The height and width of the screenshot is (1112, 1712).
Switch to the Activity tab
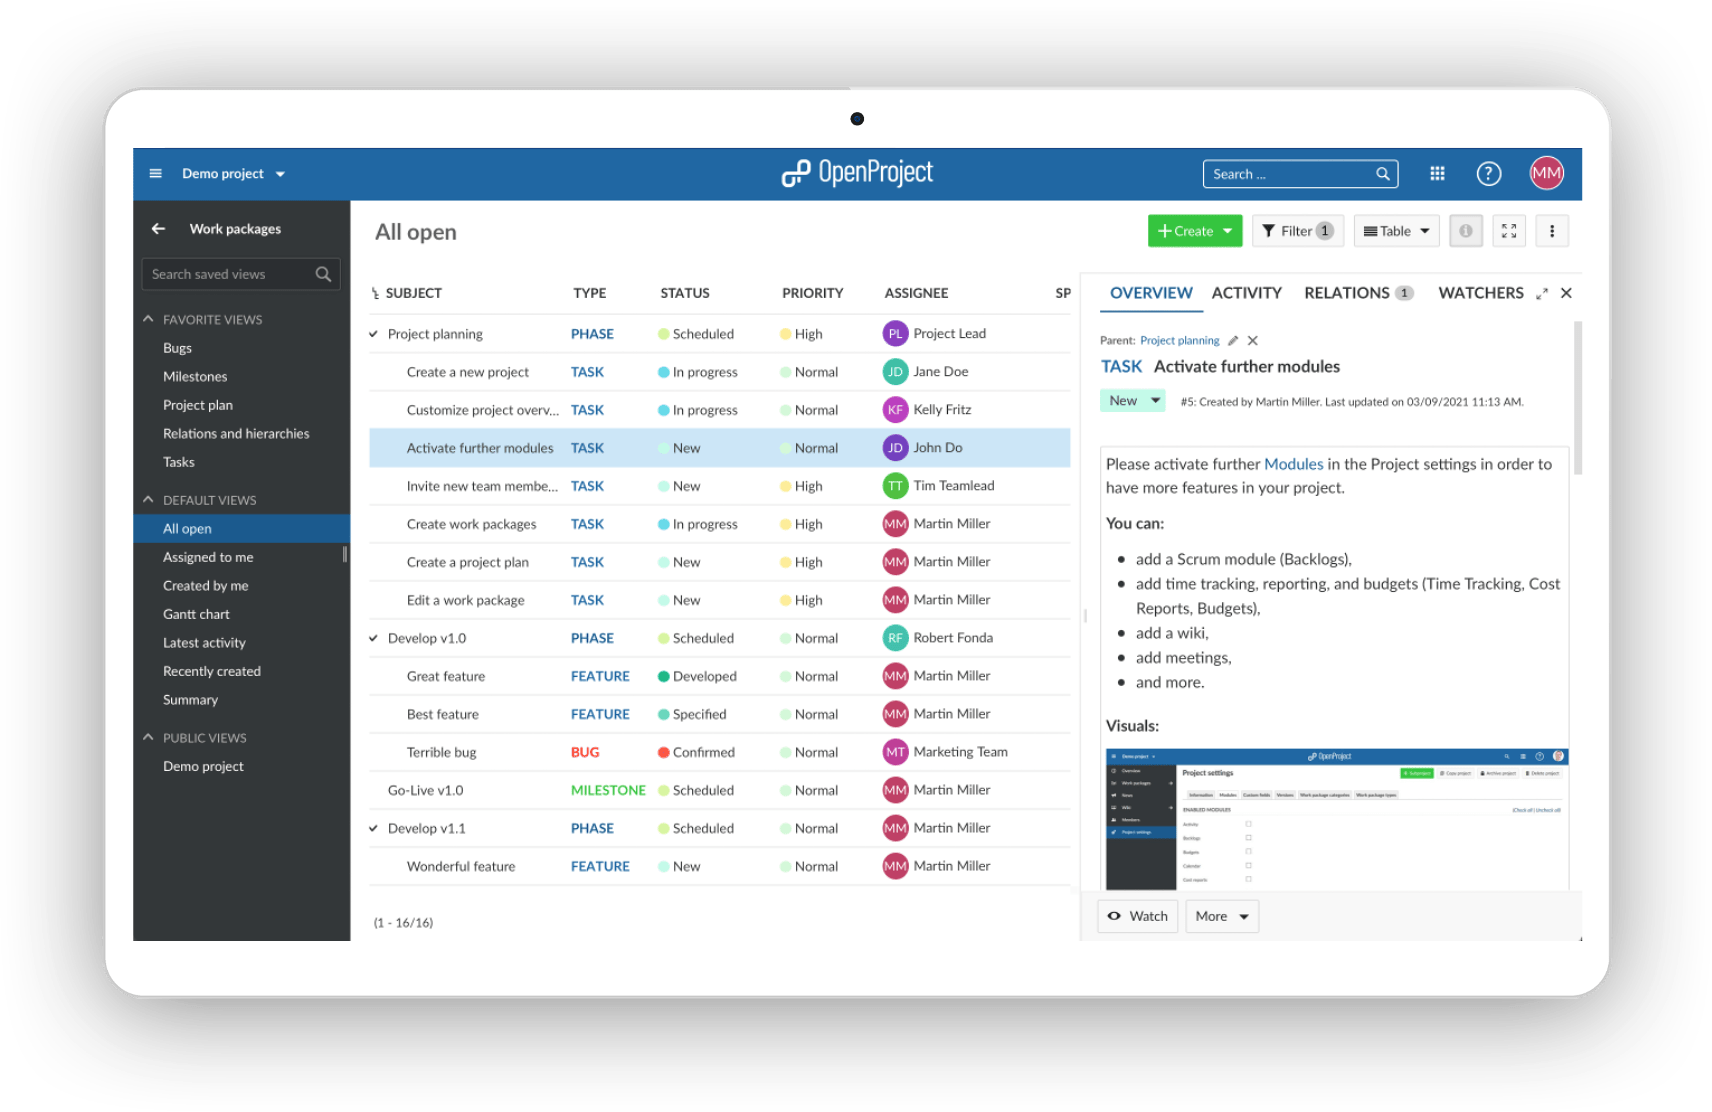click(x=1246, y=293)
